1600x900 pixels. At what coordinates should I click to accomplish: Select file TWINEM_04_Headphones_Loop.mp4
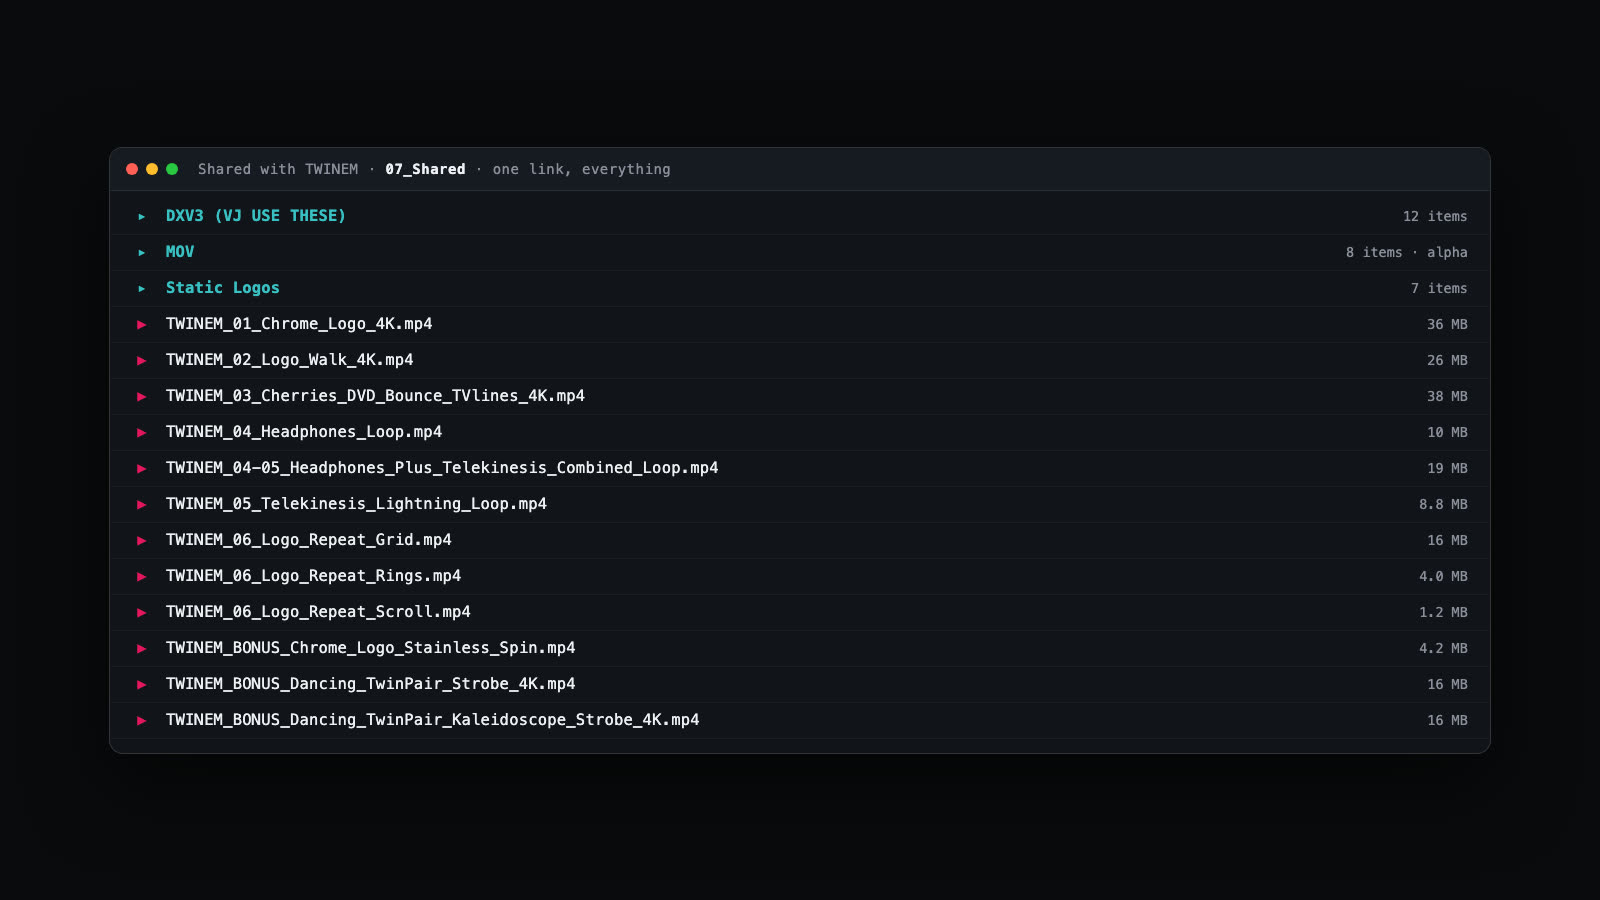[304, 432]
